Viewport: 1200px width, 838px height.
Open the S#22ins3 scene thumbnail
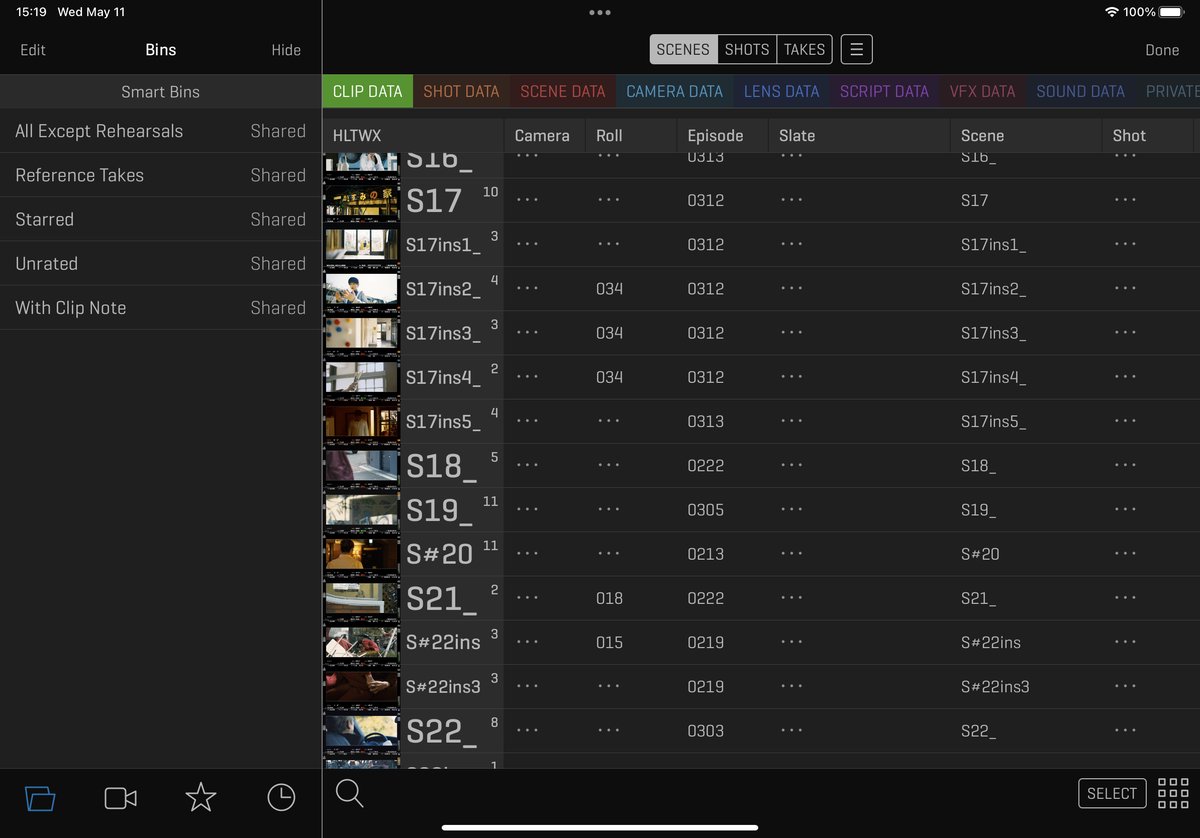361,686
